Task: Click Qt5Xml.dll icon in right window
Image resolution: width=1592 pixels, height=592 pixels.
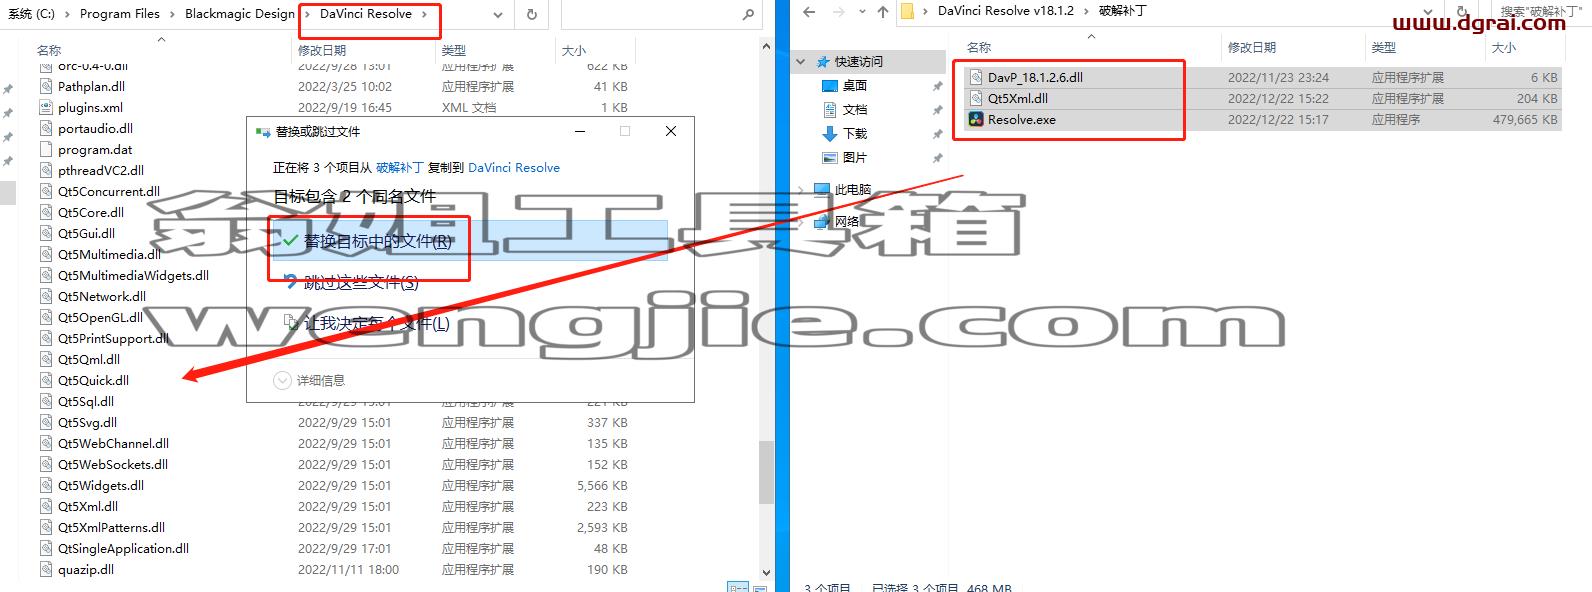Action: (976, 98)
